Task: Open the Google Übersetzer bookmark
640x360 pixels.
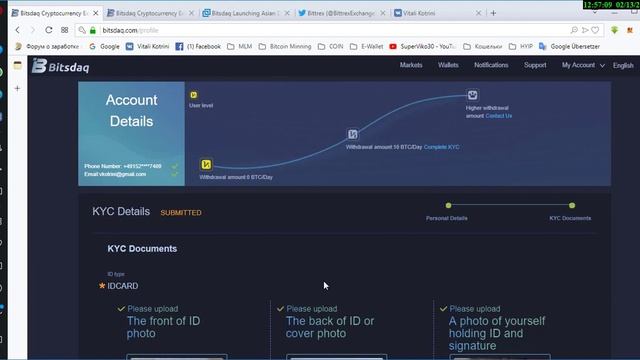Action: [569, 47]
